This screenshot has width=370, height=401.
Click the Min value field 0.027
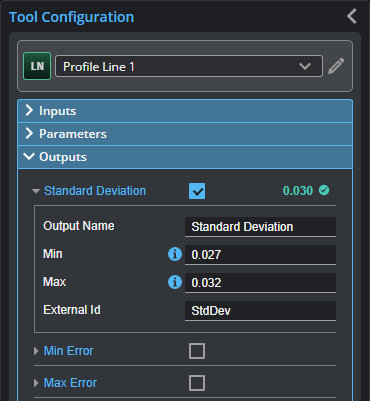pos(260,255)
